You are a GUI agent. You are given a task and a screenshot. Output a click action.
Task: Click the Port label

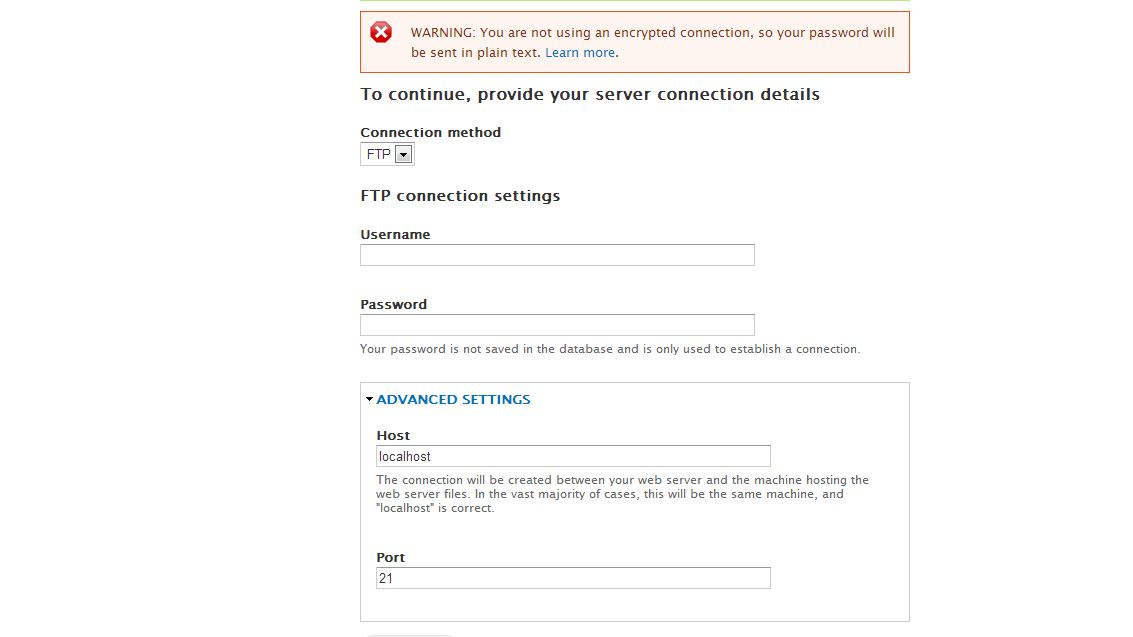pos(390,558)
